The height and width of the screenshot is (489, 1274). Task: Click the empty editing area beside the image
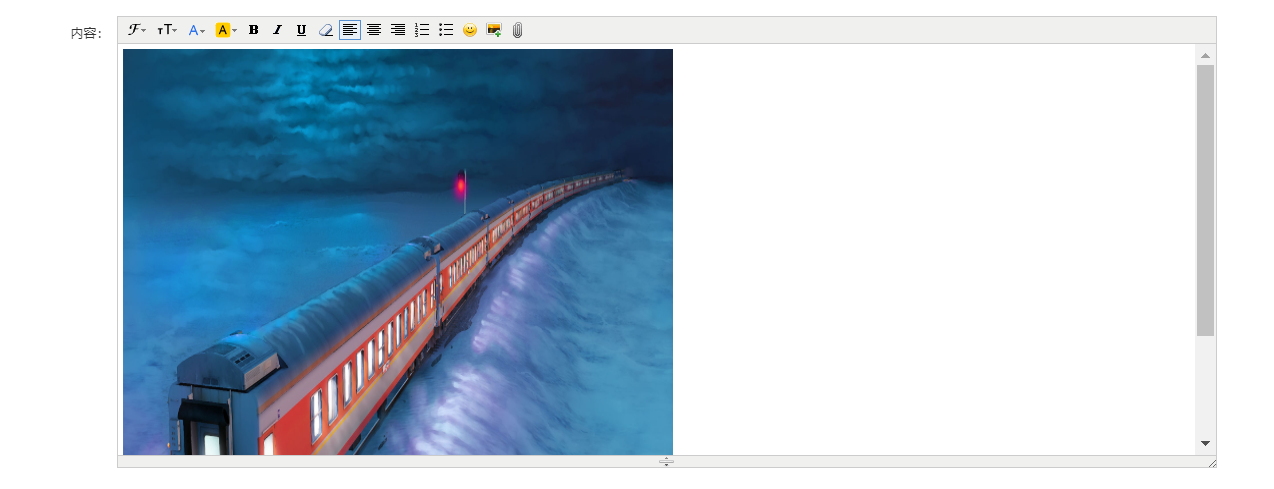pos(933,250)
